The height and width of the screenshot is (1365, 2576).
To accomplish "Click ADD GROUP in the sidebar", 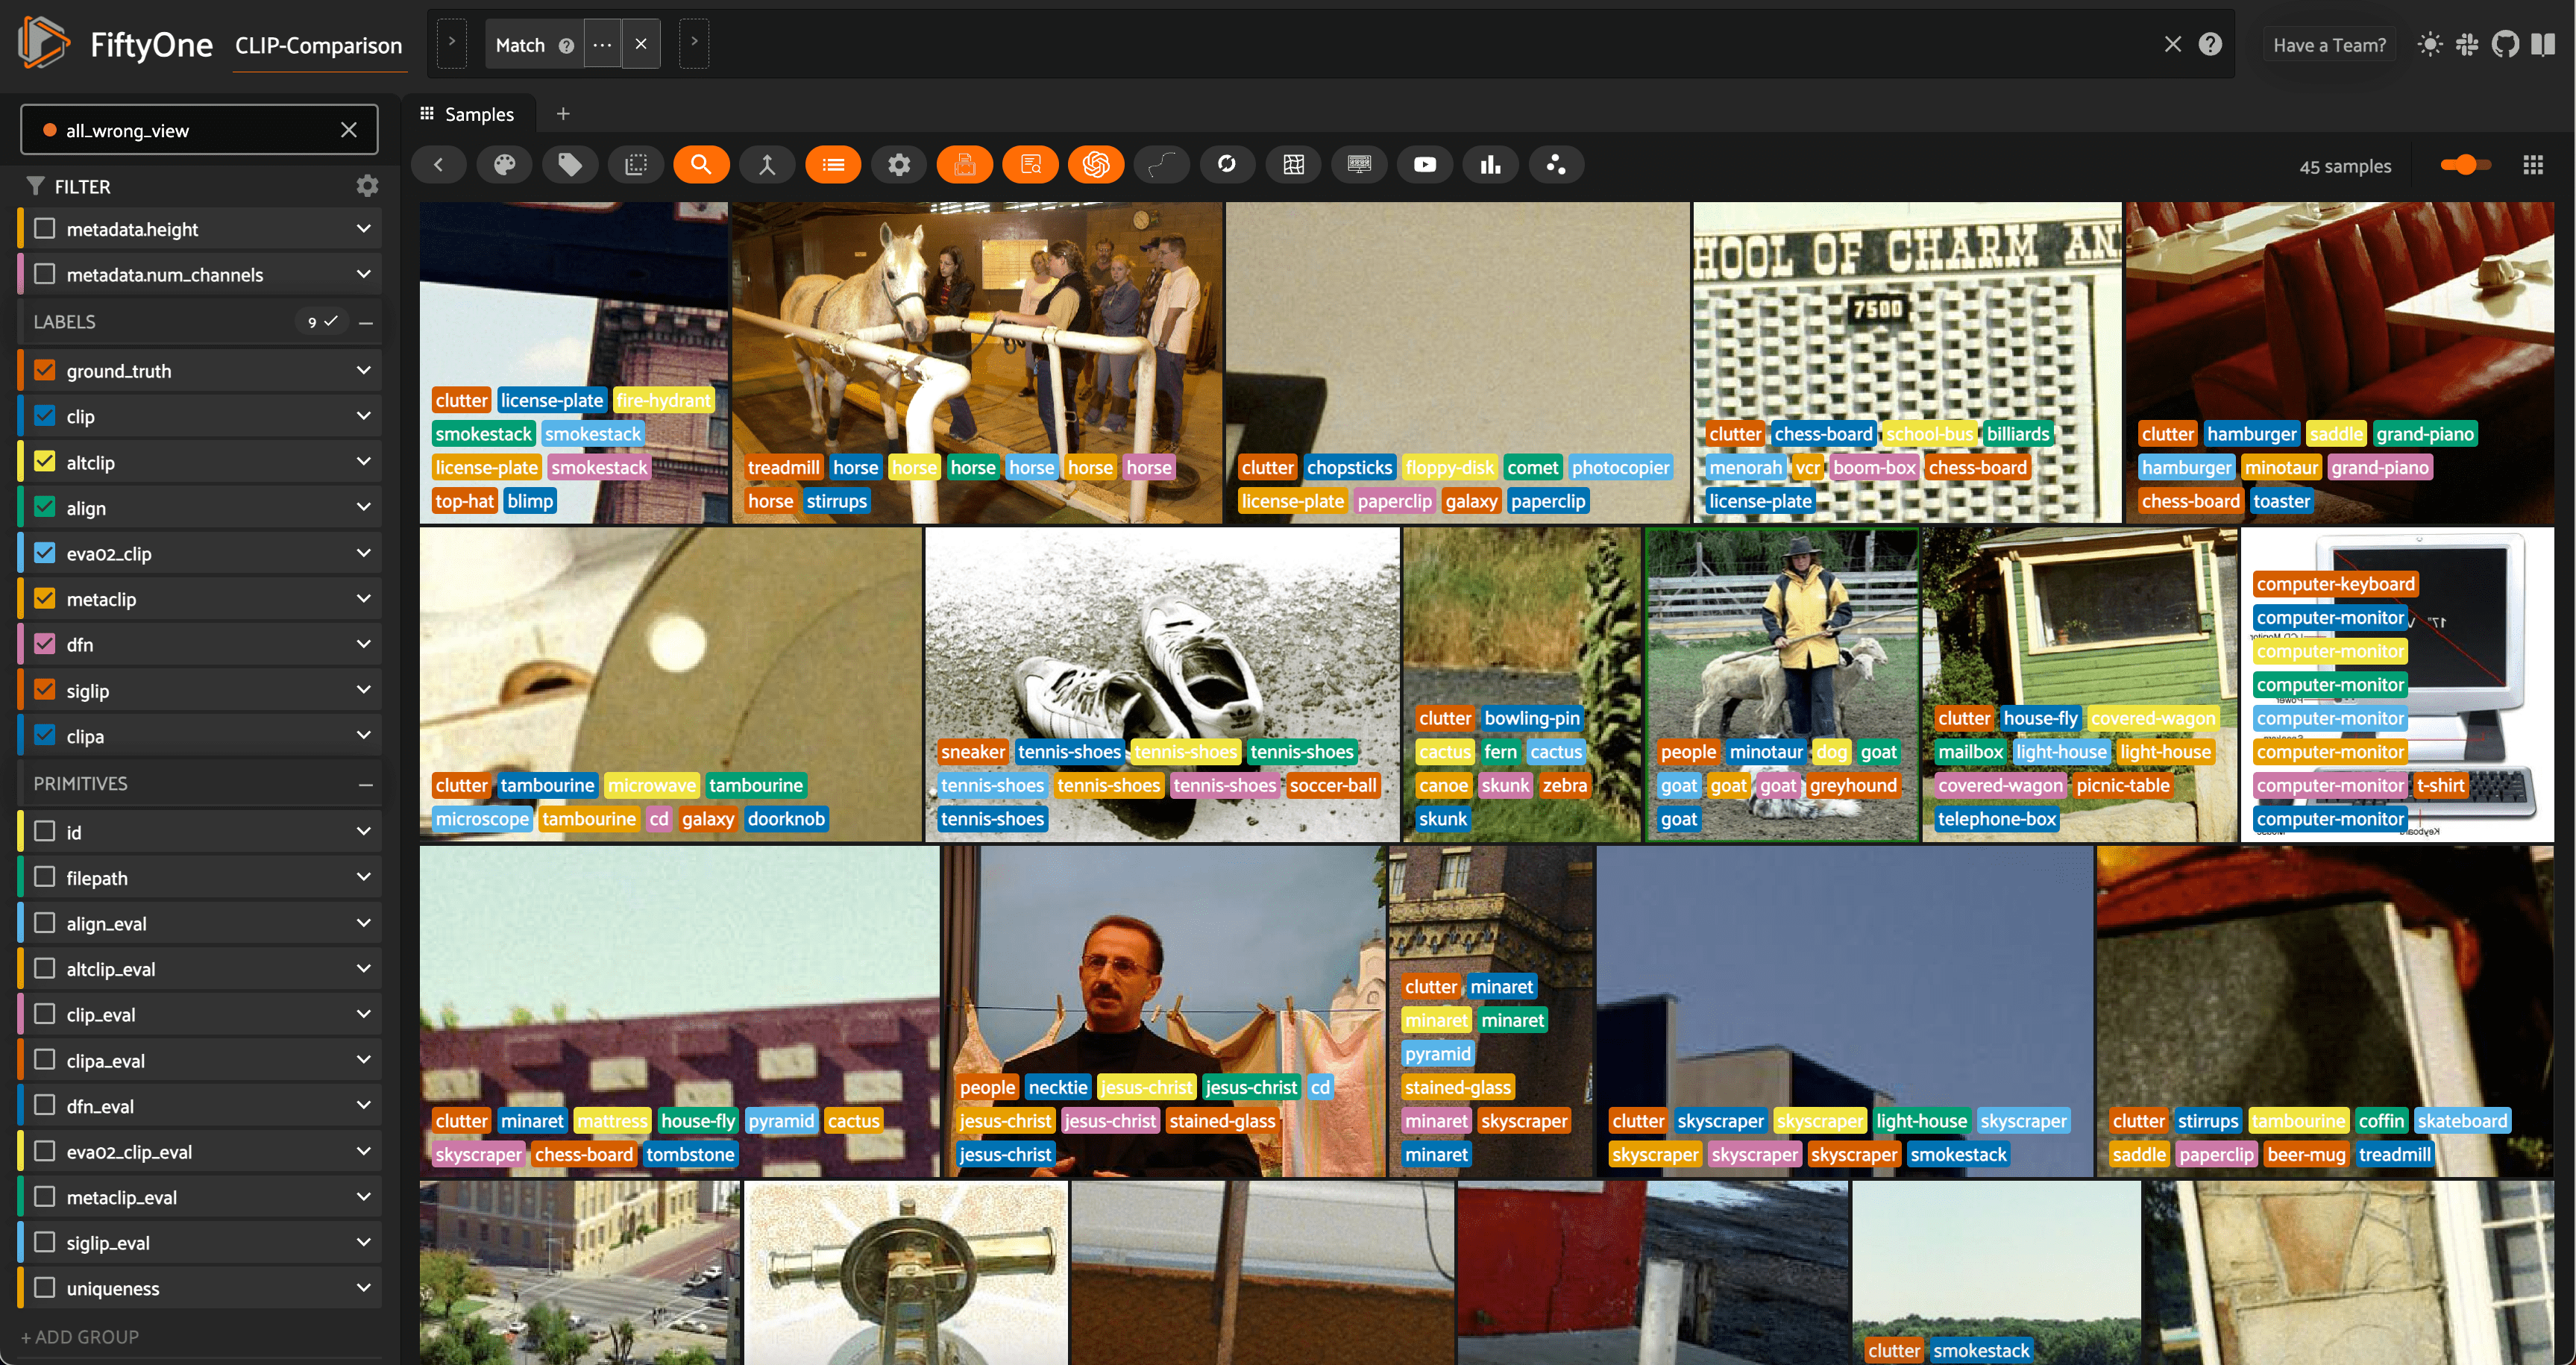I will tap(80, 1337).
